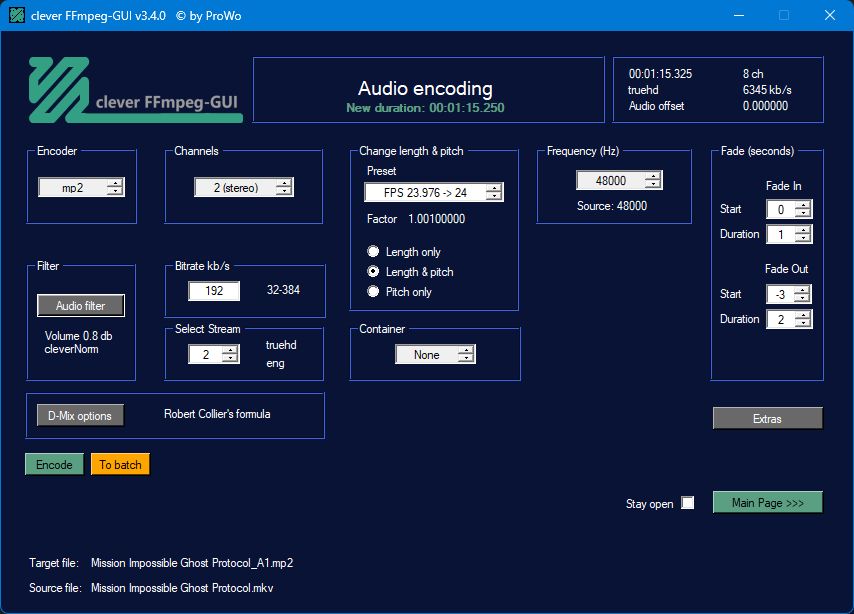Image resolution: width=854 pixels, height=614 pixels.
Task: Open the Container None selector
Action: pyautogui.click(x=435, y=355)
